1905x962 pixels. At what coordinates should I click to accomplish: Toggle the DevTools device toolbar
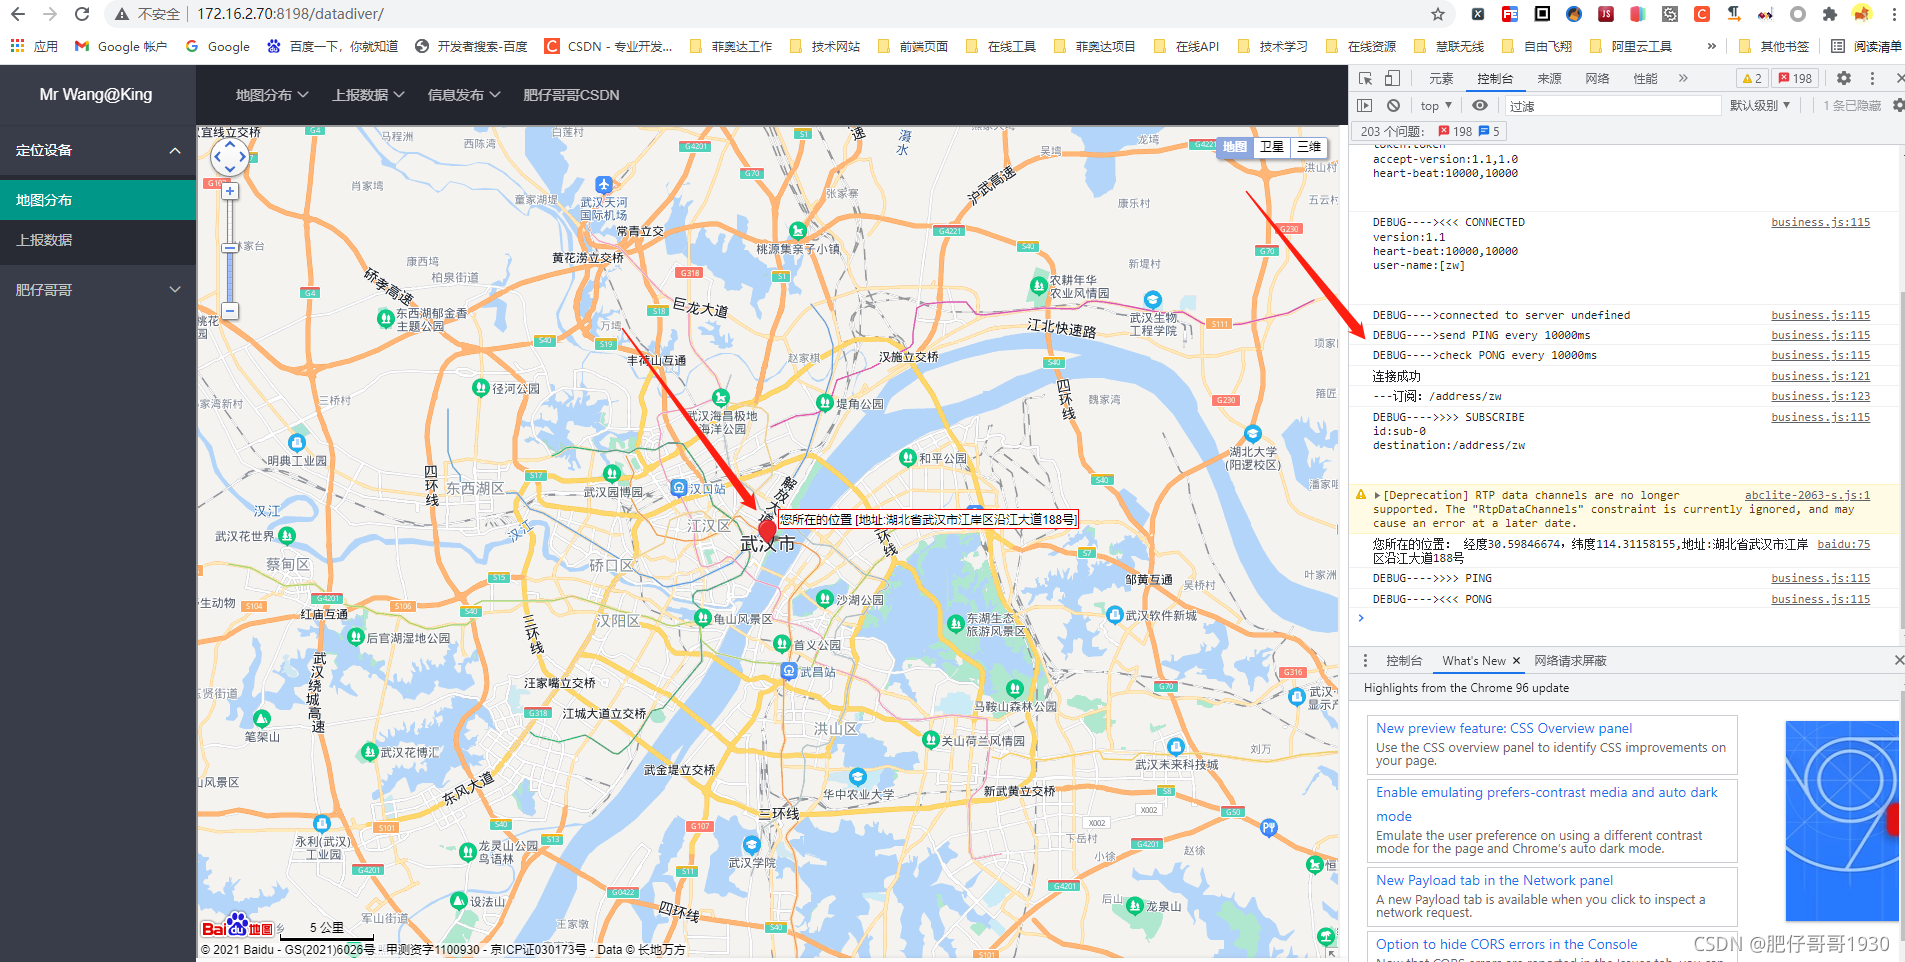(1392, 78)
